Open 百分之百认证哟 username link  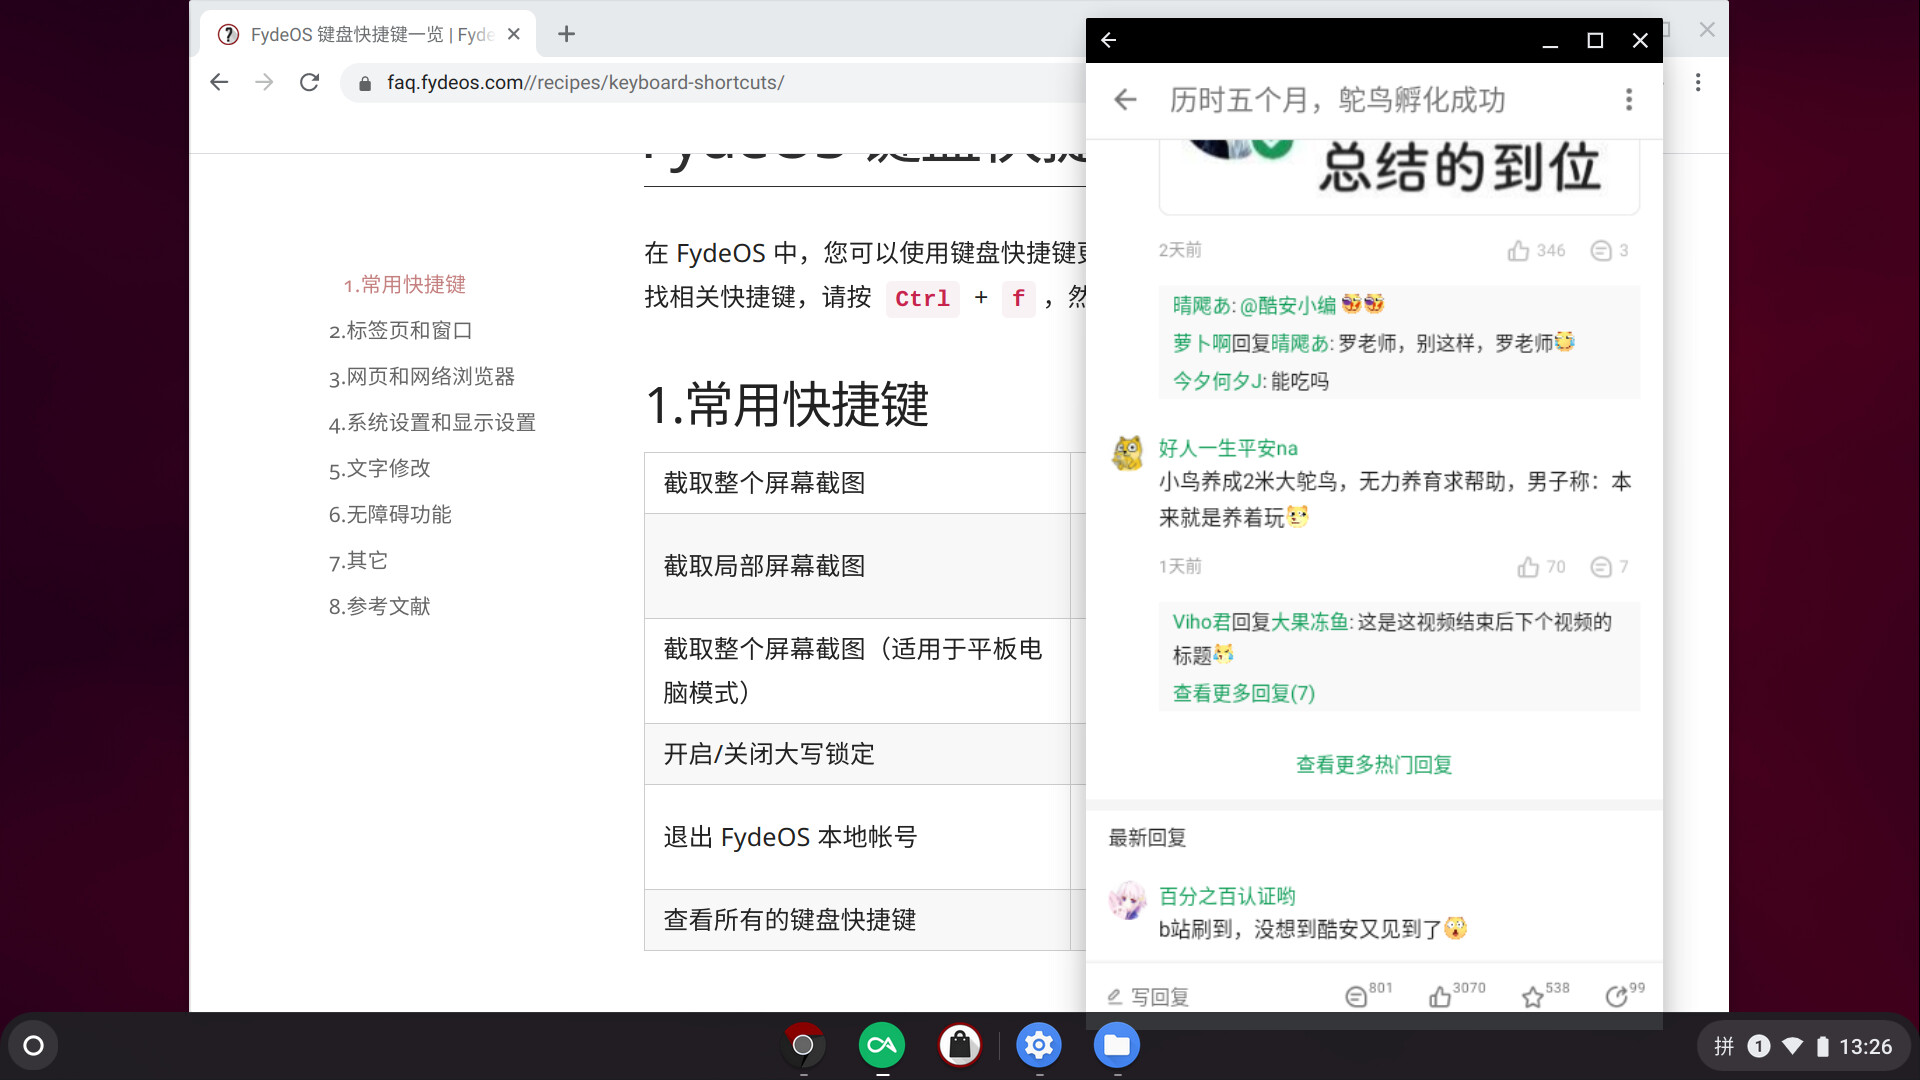click(1227, 896)
